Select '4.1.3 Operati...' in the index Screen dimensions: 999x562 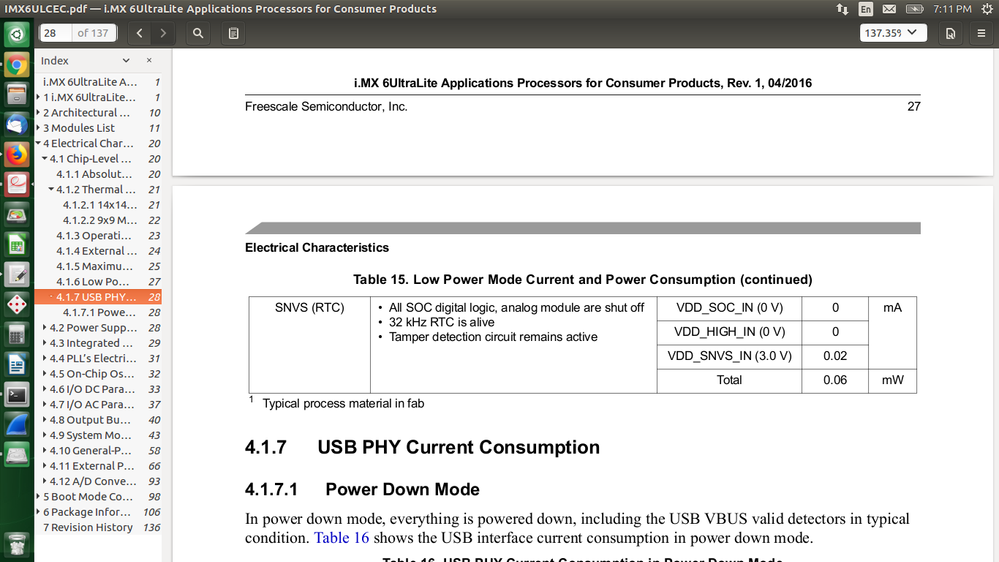[x=98, y=235]
